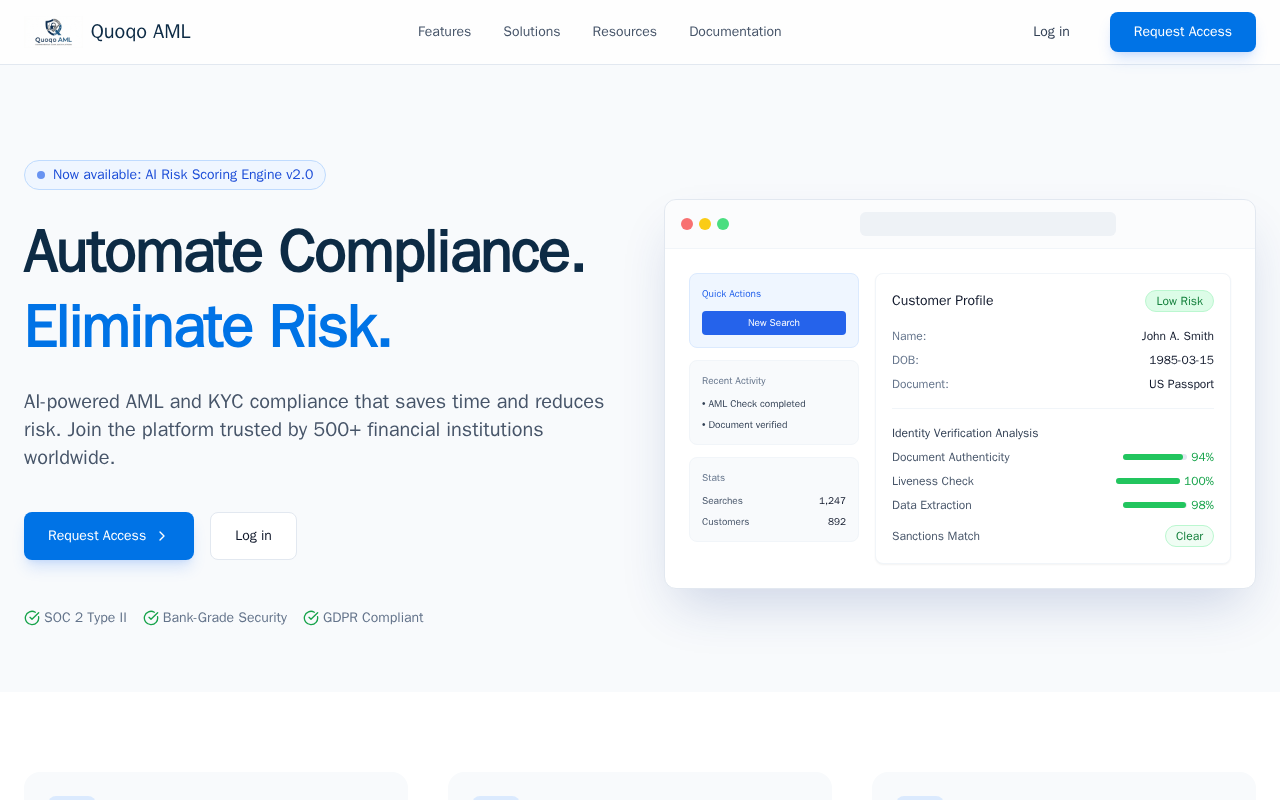Click the SOC 2 Type II checkmark icon
The image size is (1280, 800).
[x=32, y=618]
